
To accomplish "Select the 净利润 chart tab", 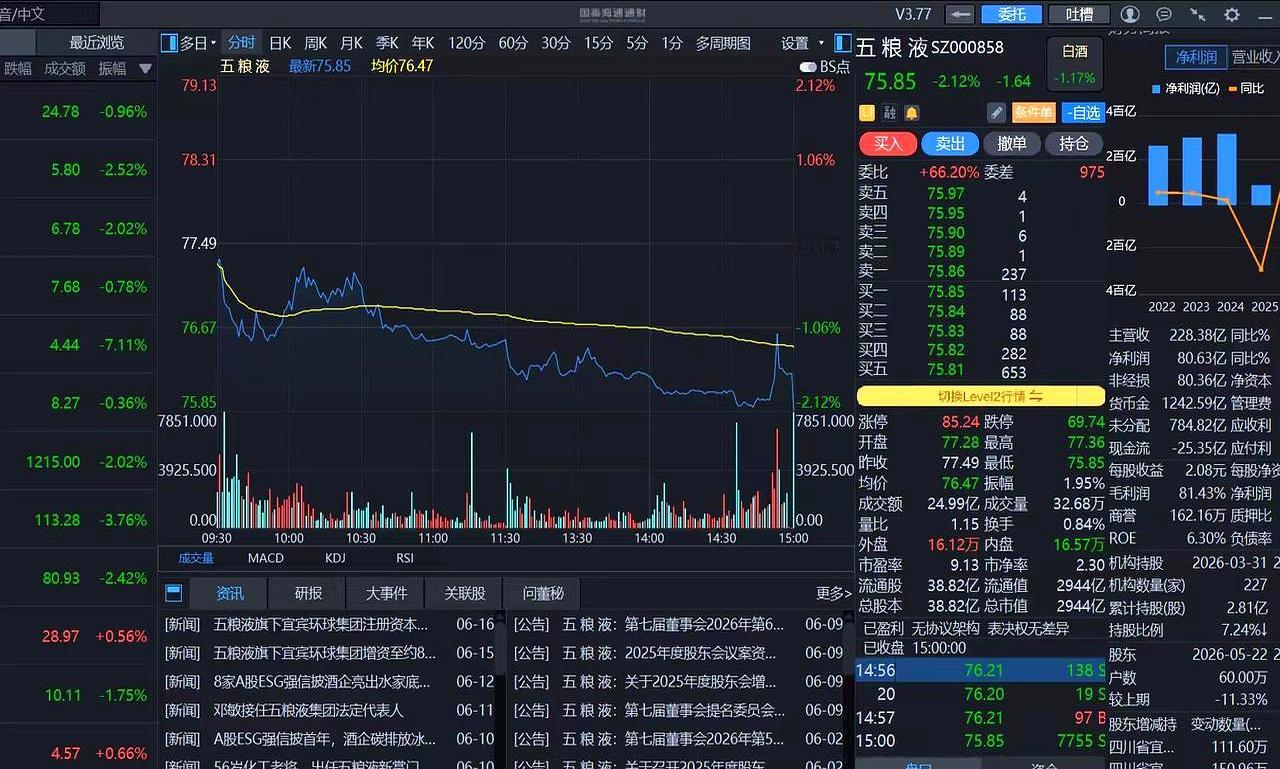I will [x=1196, y=57].
